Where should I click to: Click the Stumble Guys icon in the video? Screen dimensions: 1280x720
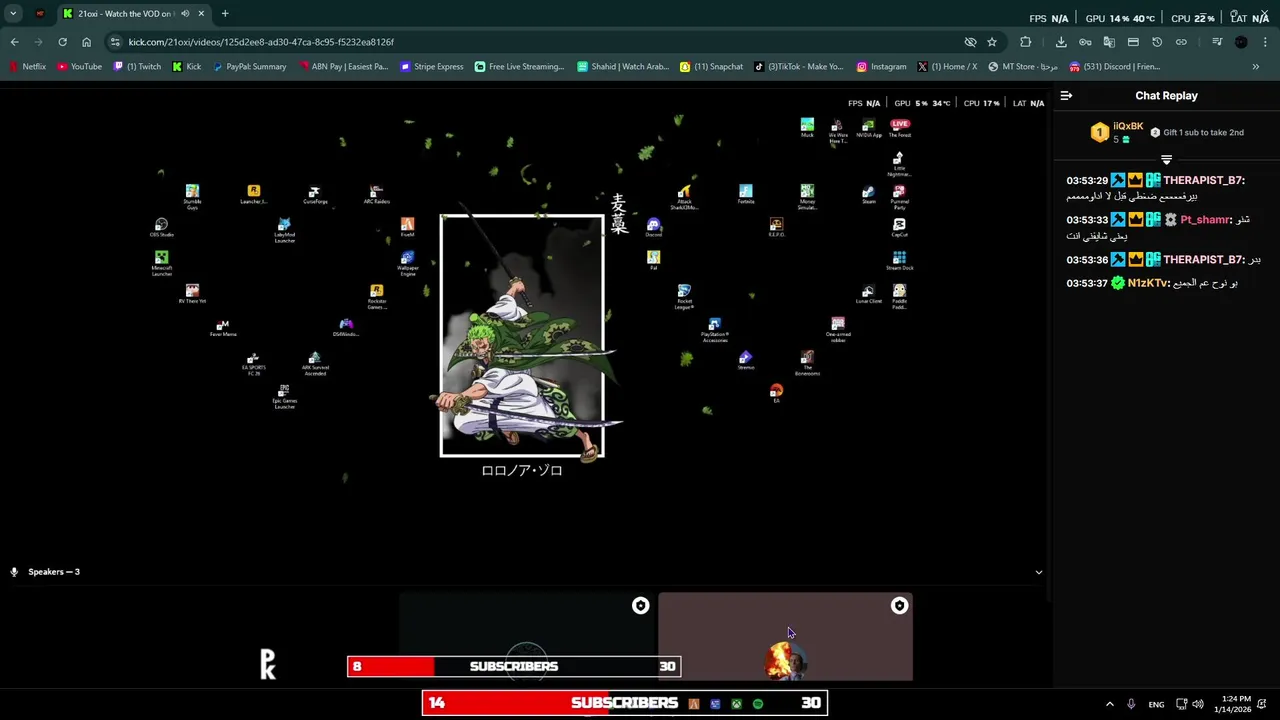(192, 196)
